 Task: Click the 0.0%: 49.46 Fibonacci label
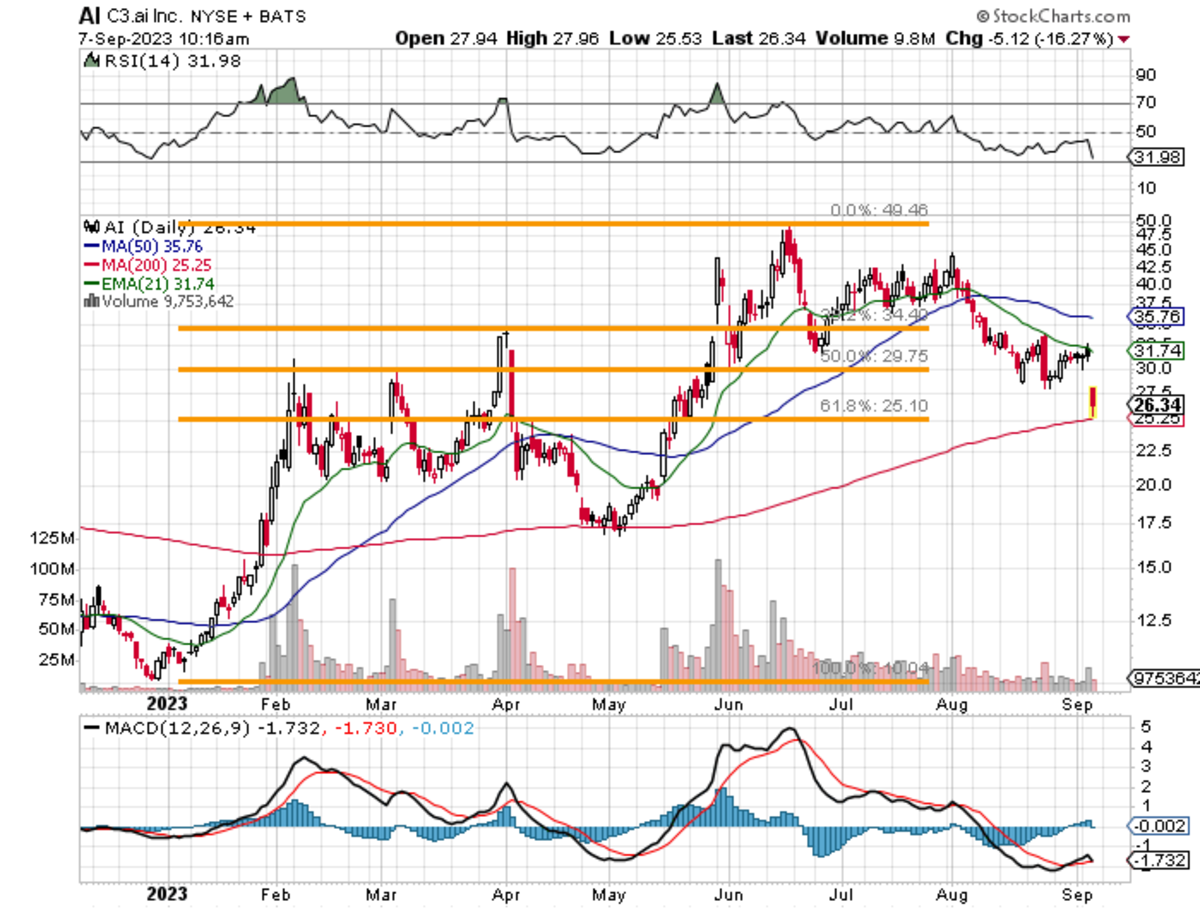pos(879,211)
